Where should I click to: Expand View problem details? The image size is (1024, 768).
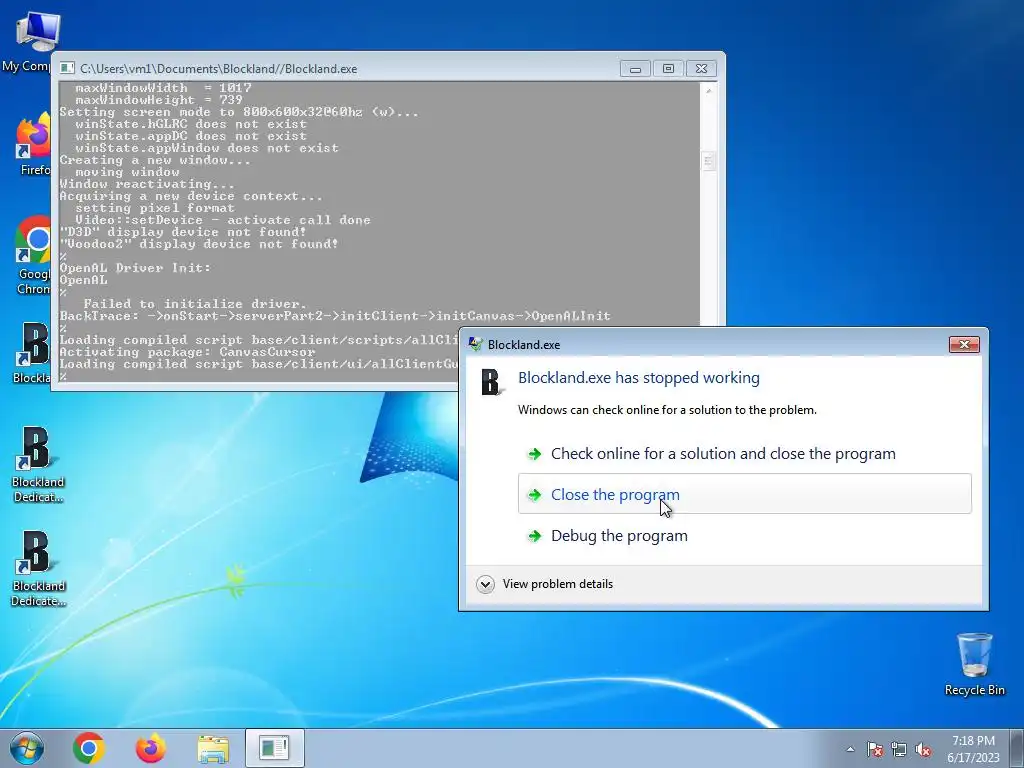point(545,584)
